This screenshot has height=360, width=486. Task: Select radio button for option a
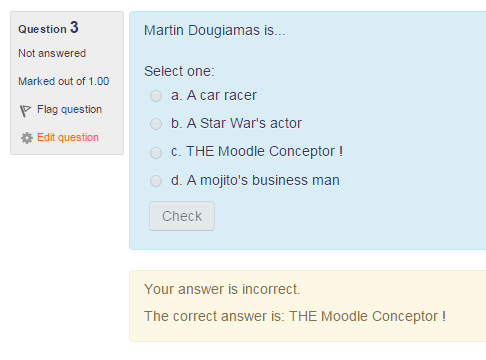(156, 96)
